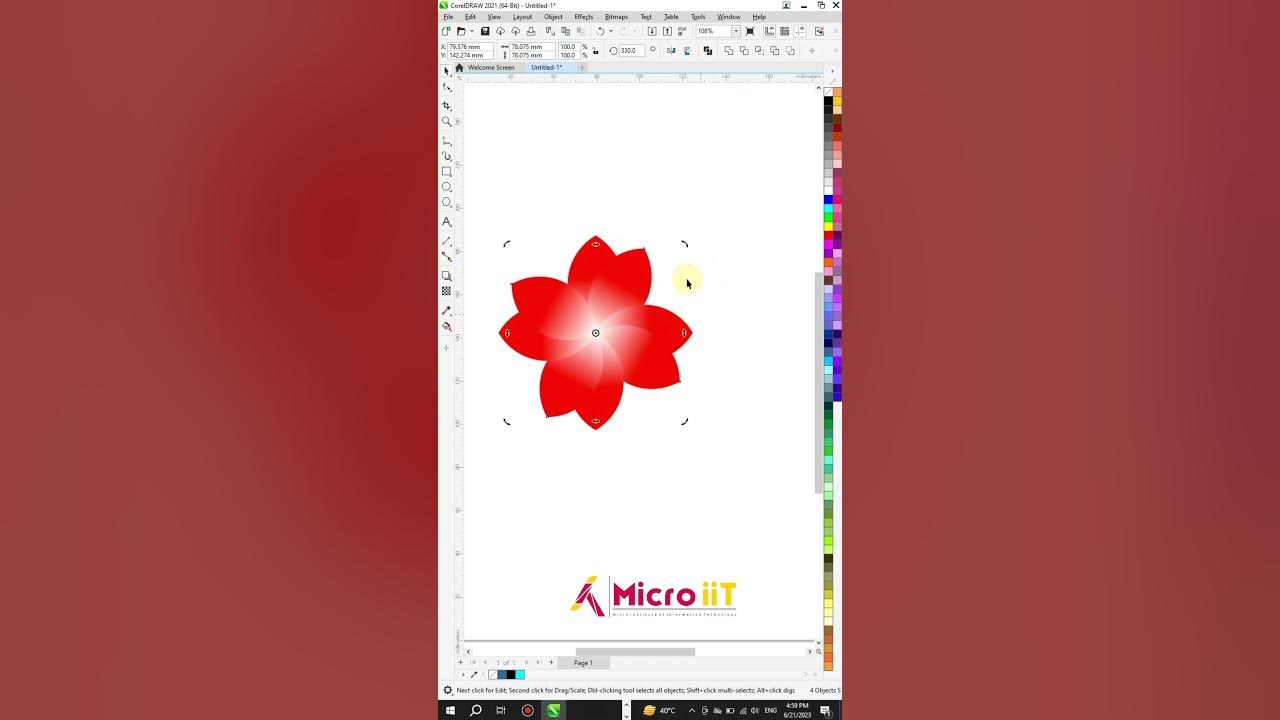Pick cyan swatch in document palette

click(519, 674)
